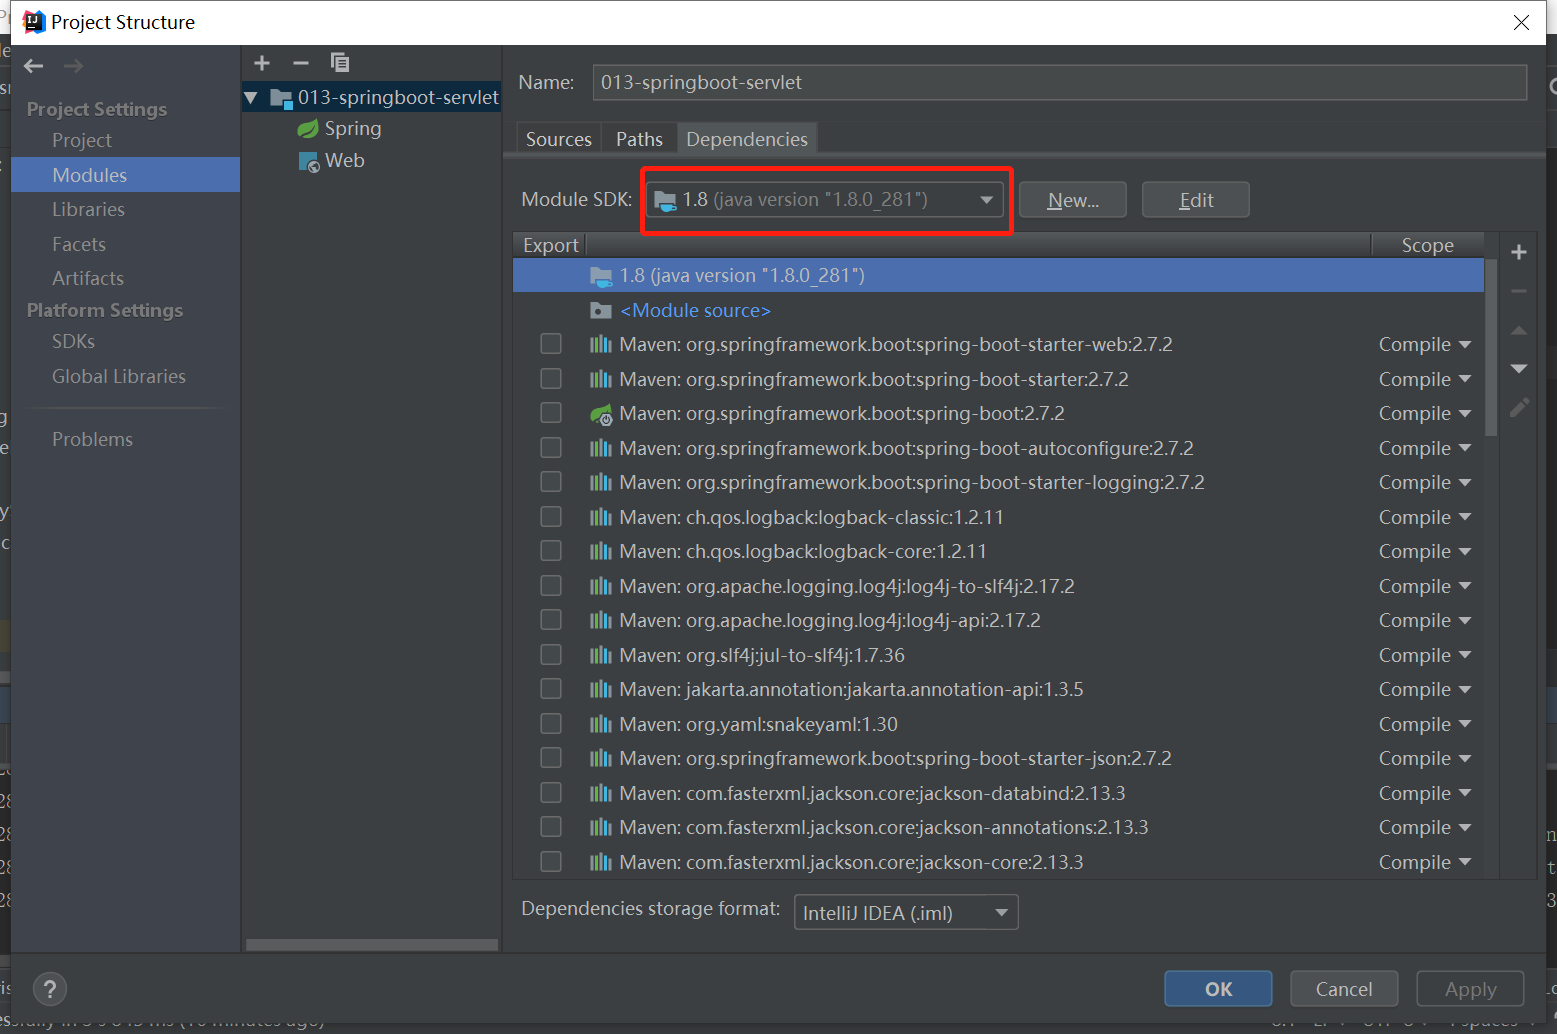The height and width of the screenshot is (1034, 1557).
Task: Remove dependency with the minus icon
Action: (1519, 291)
